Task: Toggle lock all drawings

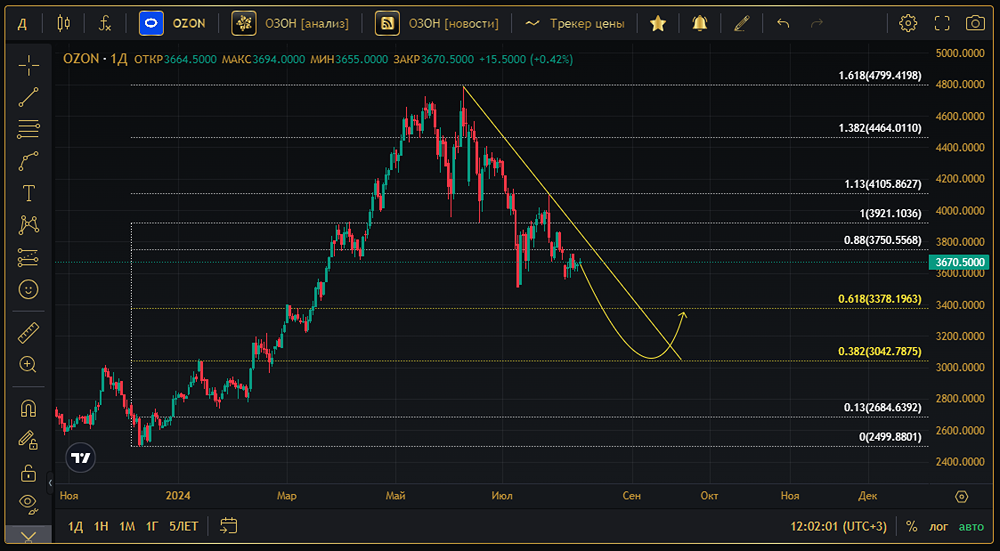Action: click(28, 472)
